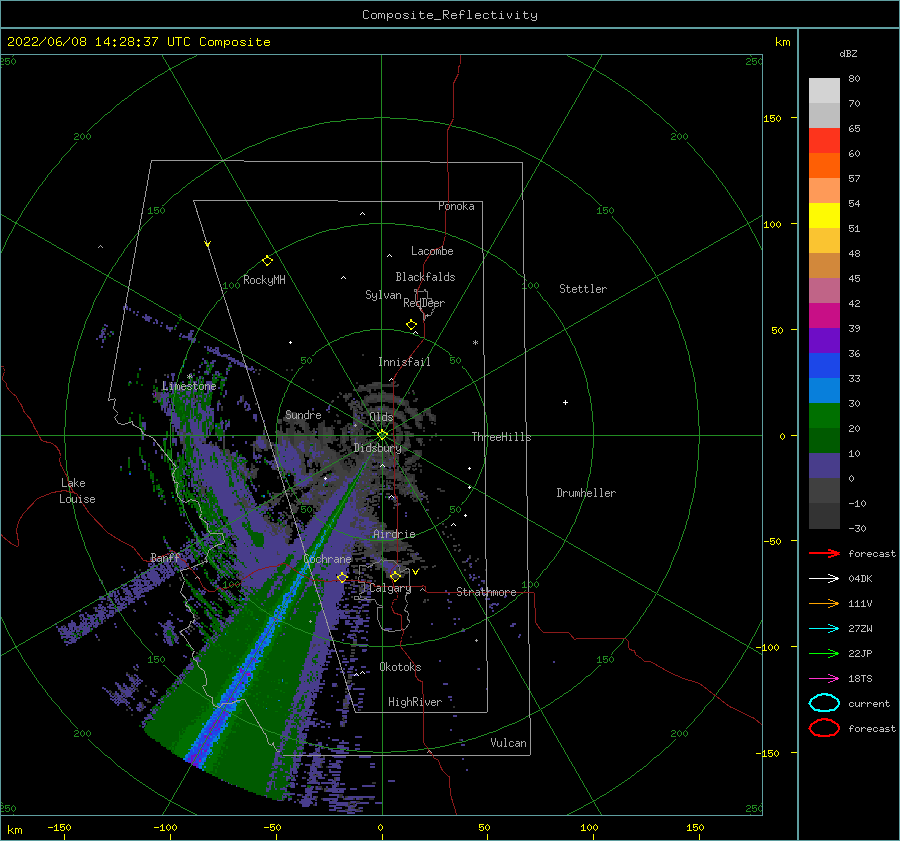Click the Cochrane label
Viewport: 900px width, 841px height.
[327, 559]
